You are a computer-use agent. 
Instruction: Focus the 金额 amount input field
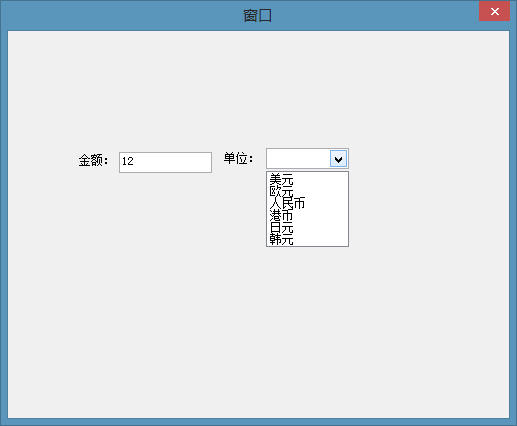point(165,162)
